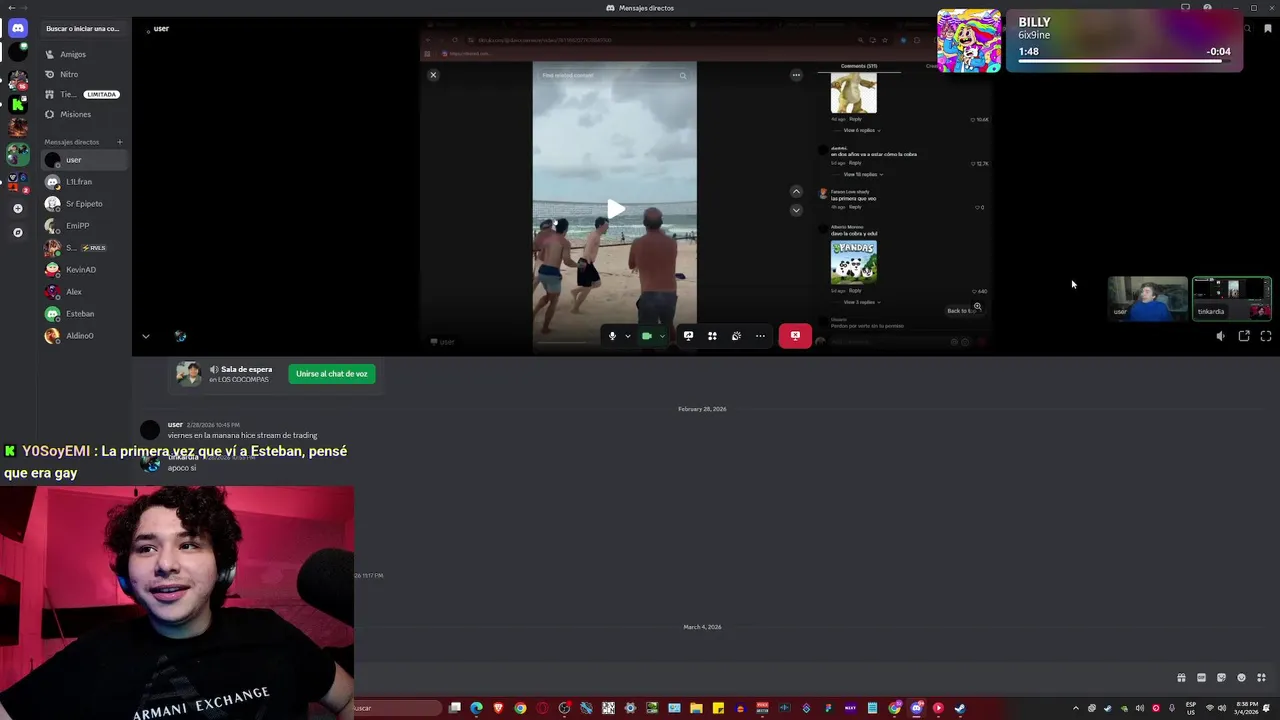Open the soundboard icon in call bar
The width and height of the screenshot is (1280, 720).
click(x=736, y=336)
